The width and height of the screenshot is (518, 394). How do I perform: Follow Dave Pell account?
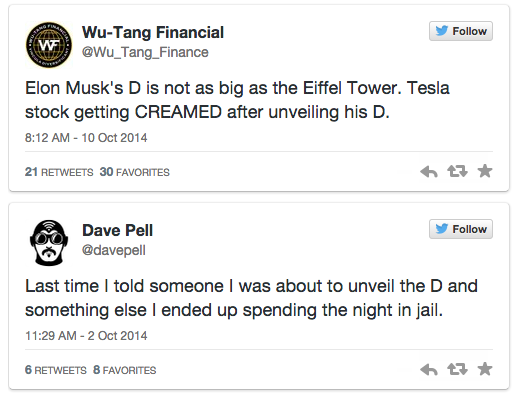[461, 229]
